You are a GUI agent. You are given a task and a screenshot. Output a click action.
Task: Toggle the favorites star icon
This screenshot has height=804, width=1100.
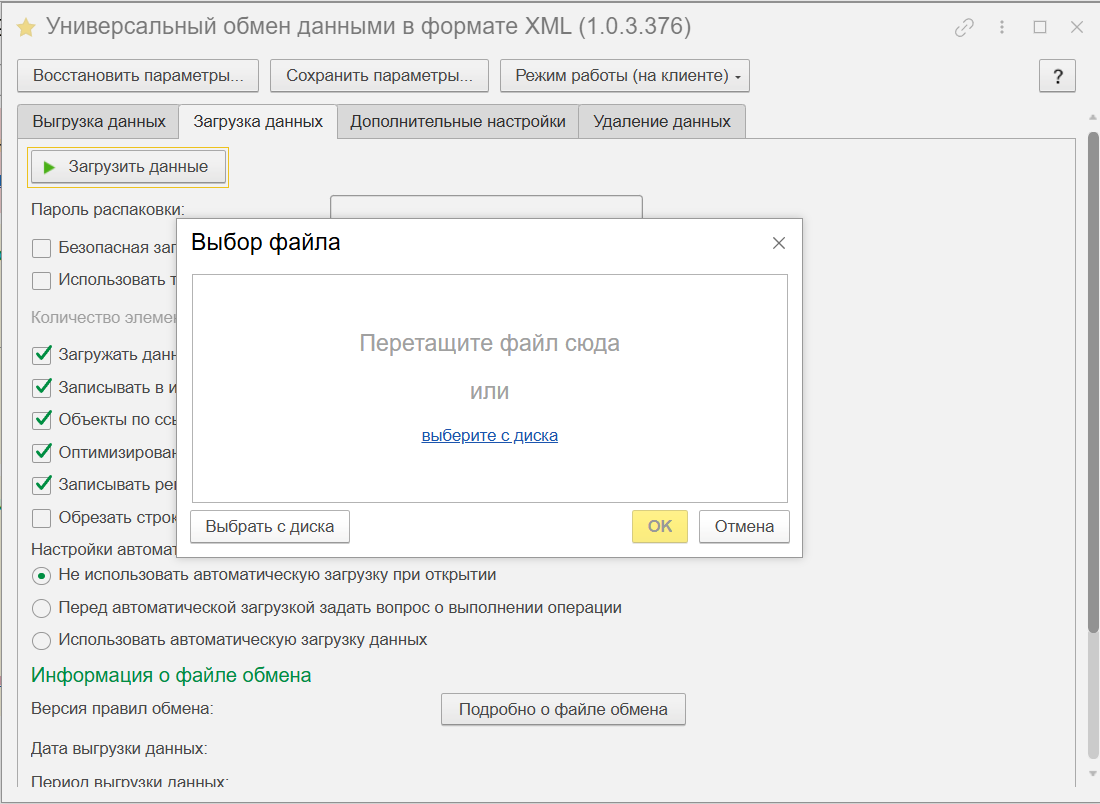pos(26,27)
